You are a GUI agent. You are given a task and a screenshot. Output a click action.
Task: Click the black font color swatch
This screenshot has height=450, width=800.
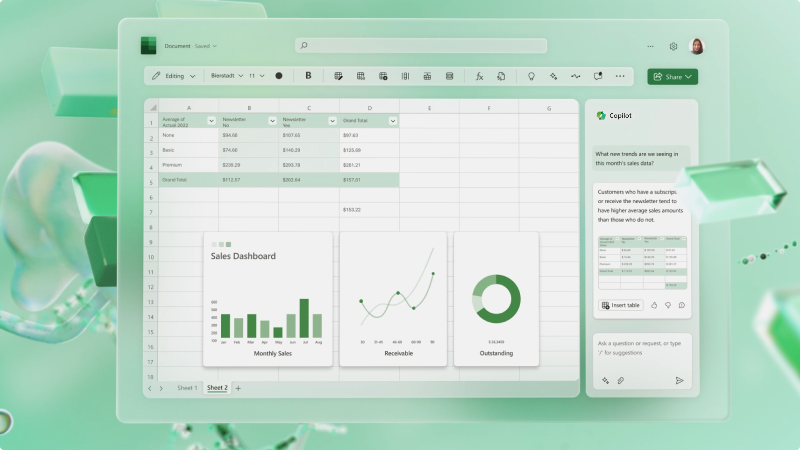coord(279,76)
